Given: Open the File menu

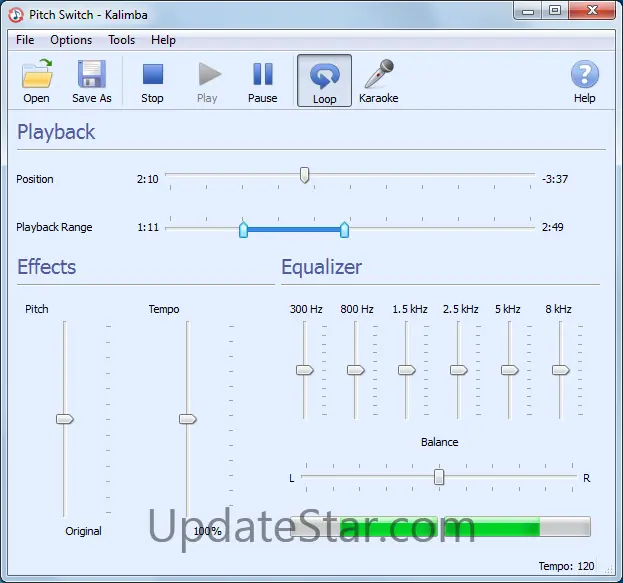Looking at the screenshot, I should point(25,40).
